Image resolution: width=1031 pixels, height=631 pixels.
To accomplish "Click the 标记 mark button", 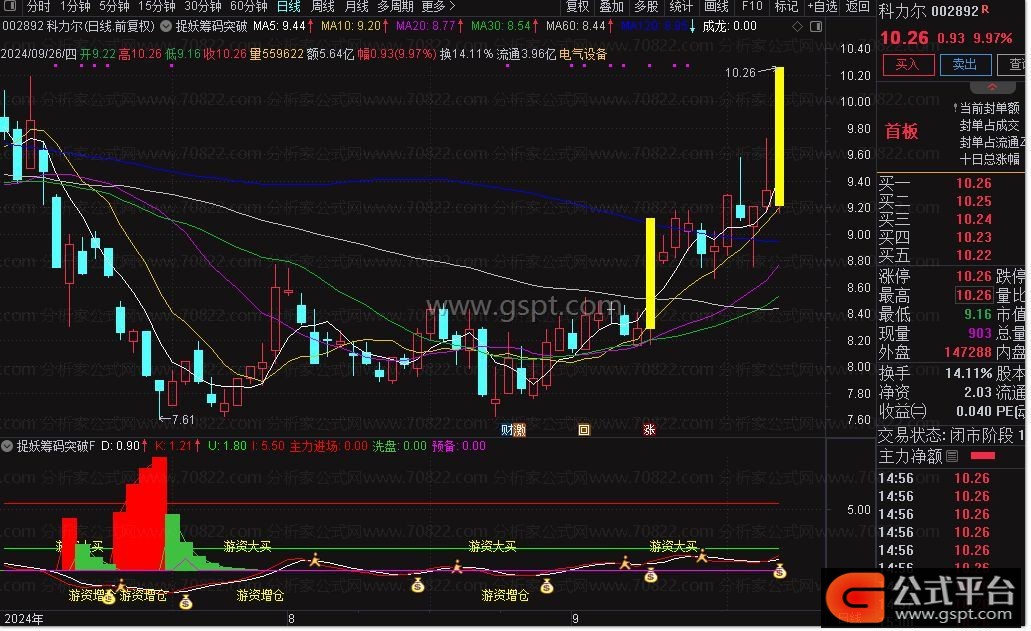I will 786,7.
